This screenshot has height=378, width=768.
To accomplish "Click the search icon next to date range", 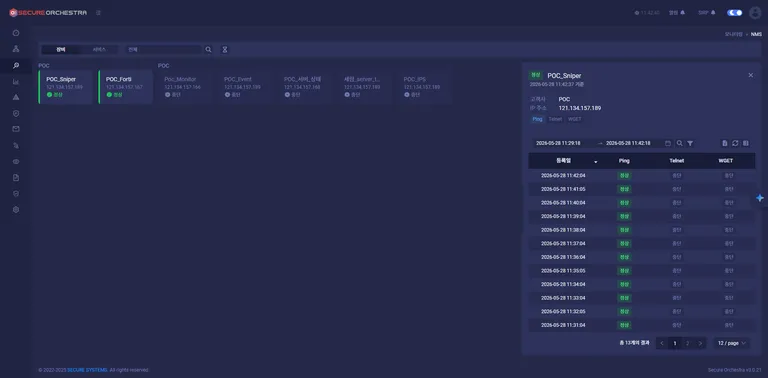I will pos(679,143).
